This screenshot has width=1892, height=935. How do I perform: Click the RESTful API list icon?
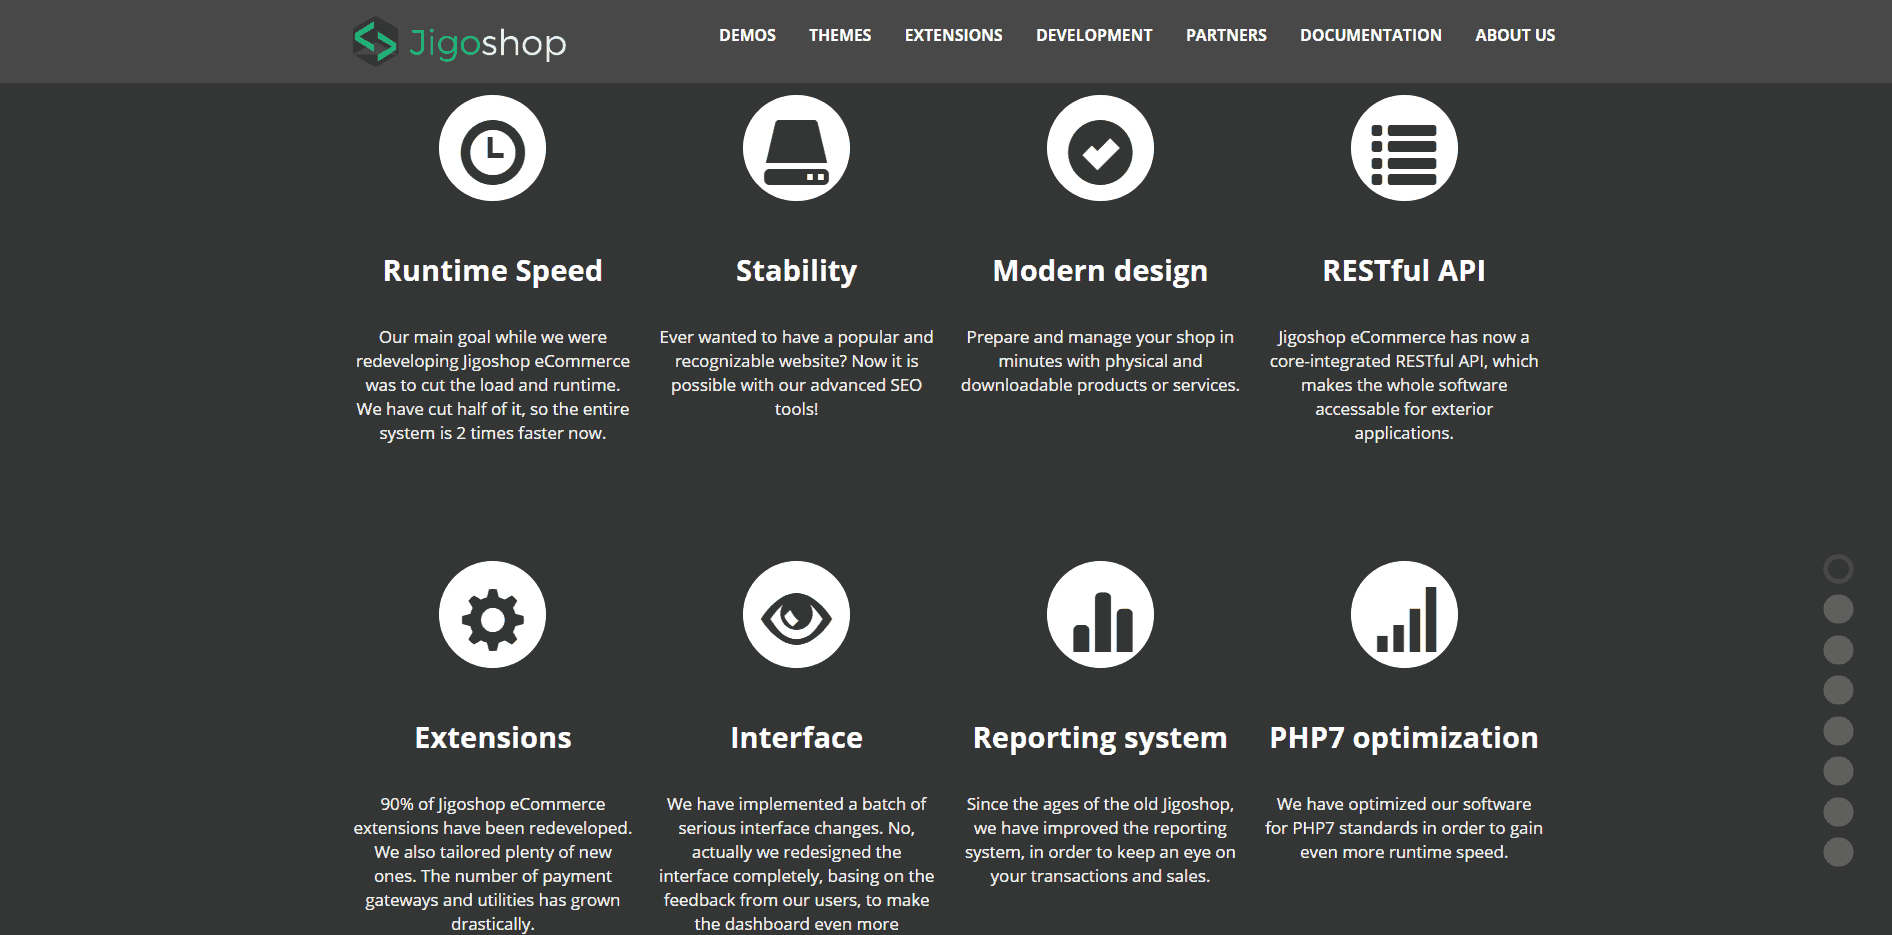point(1404,148)
